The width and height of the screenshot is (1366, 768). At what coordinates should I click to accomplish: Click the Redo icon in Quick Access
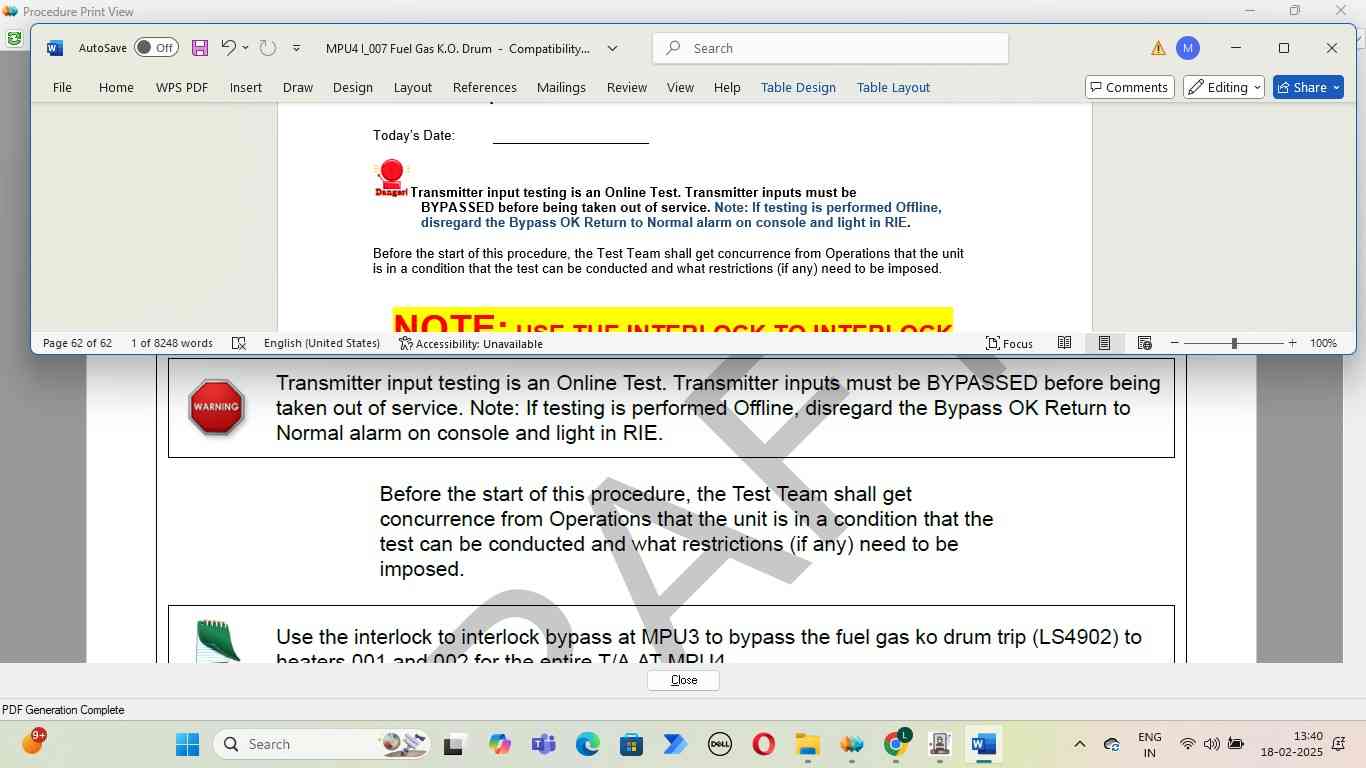(267, 48)
